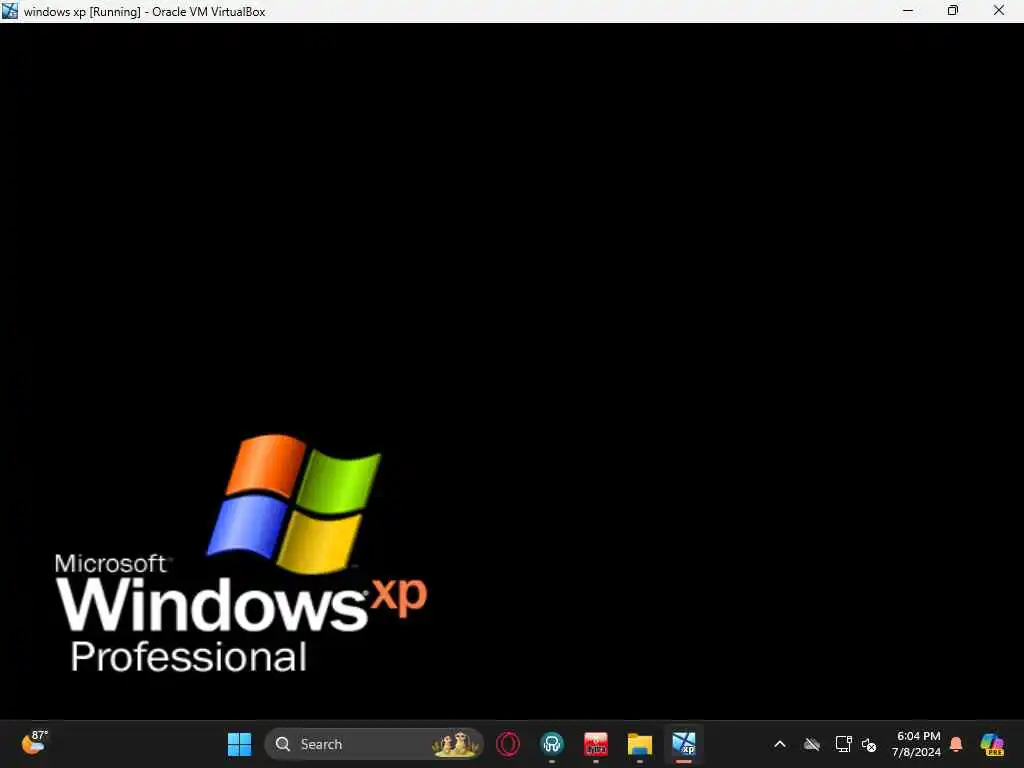1024x768 pixels.
Task: Open File Explorer from the taskbar
Action: [x=639, y=744]
